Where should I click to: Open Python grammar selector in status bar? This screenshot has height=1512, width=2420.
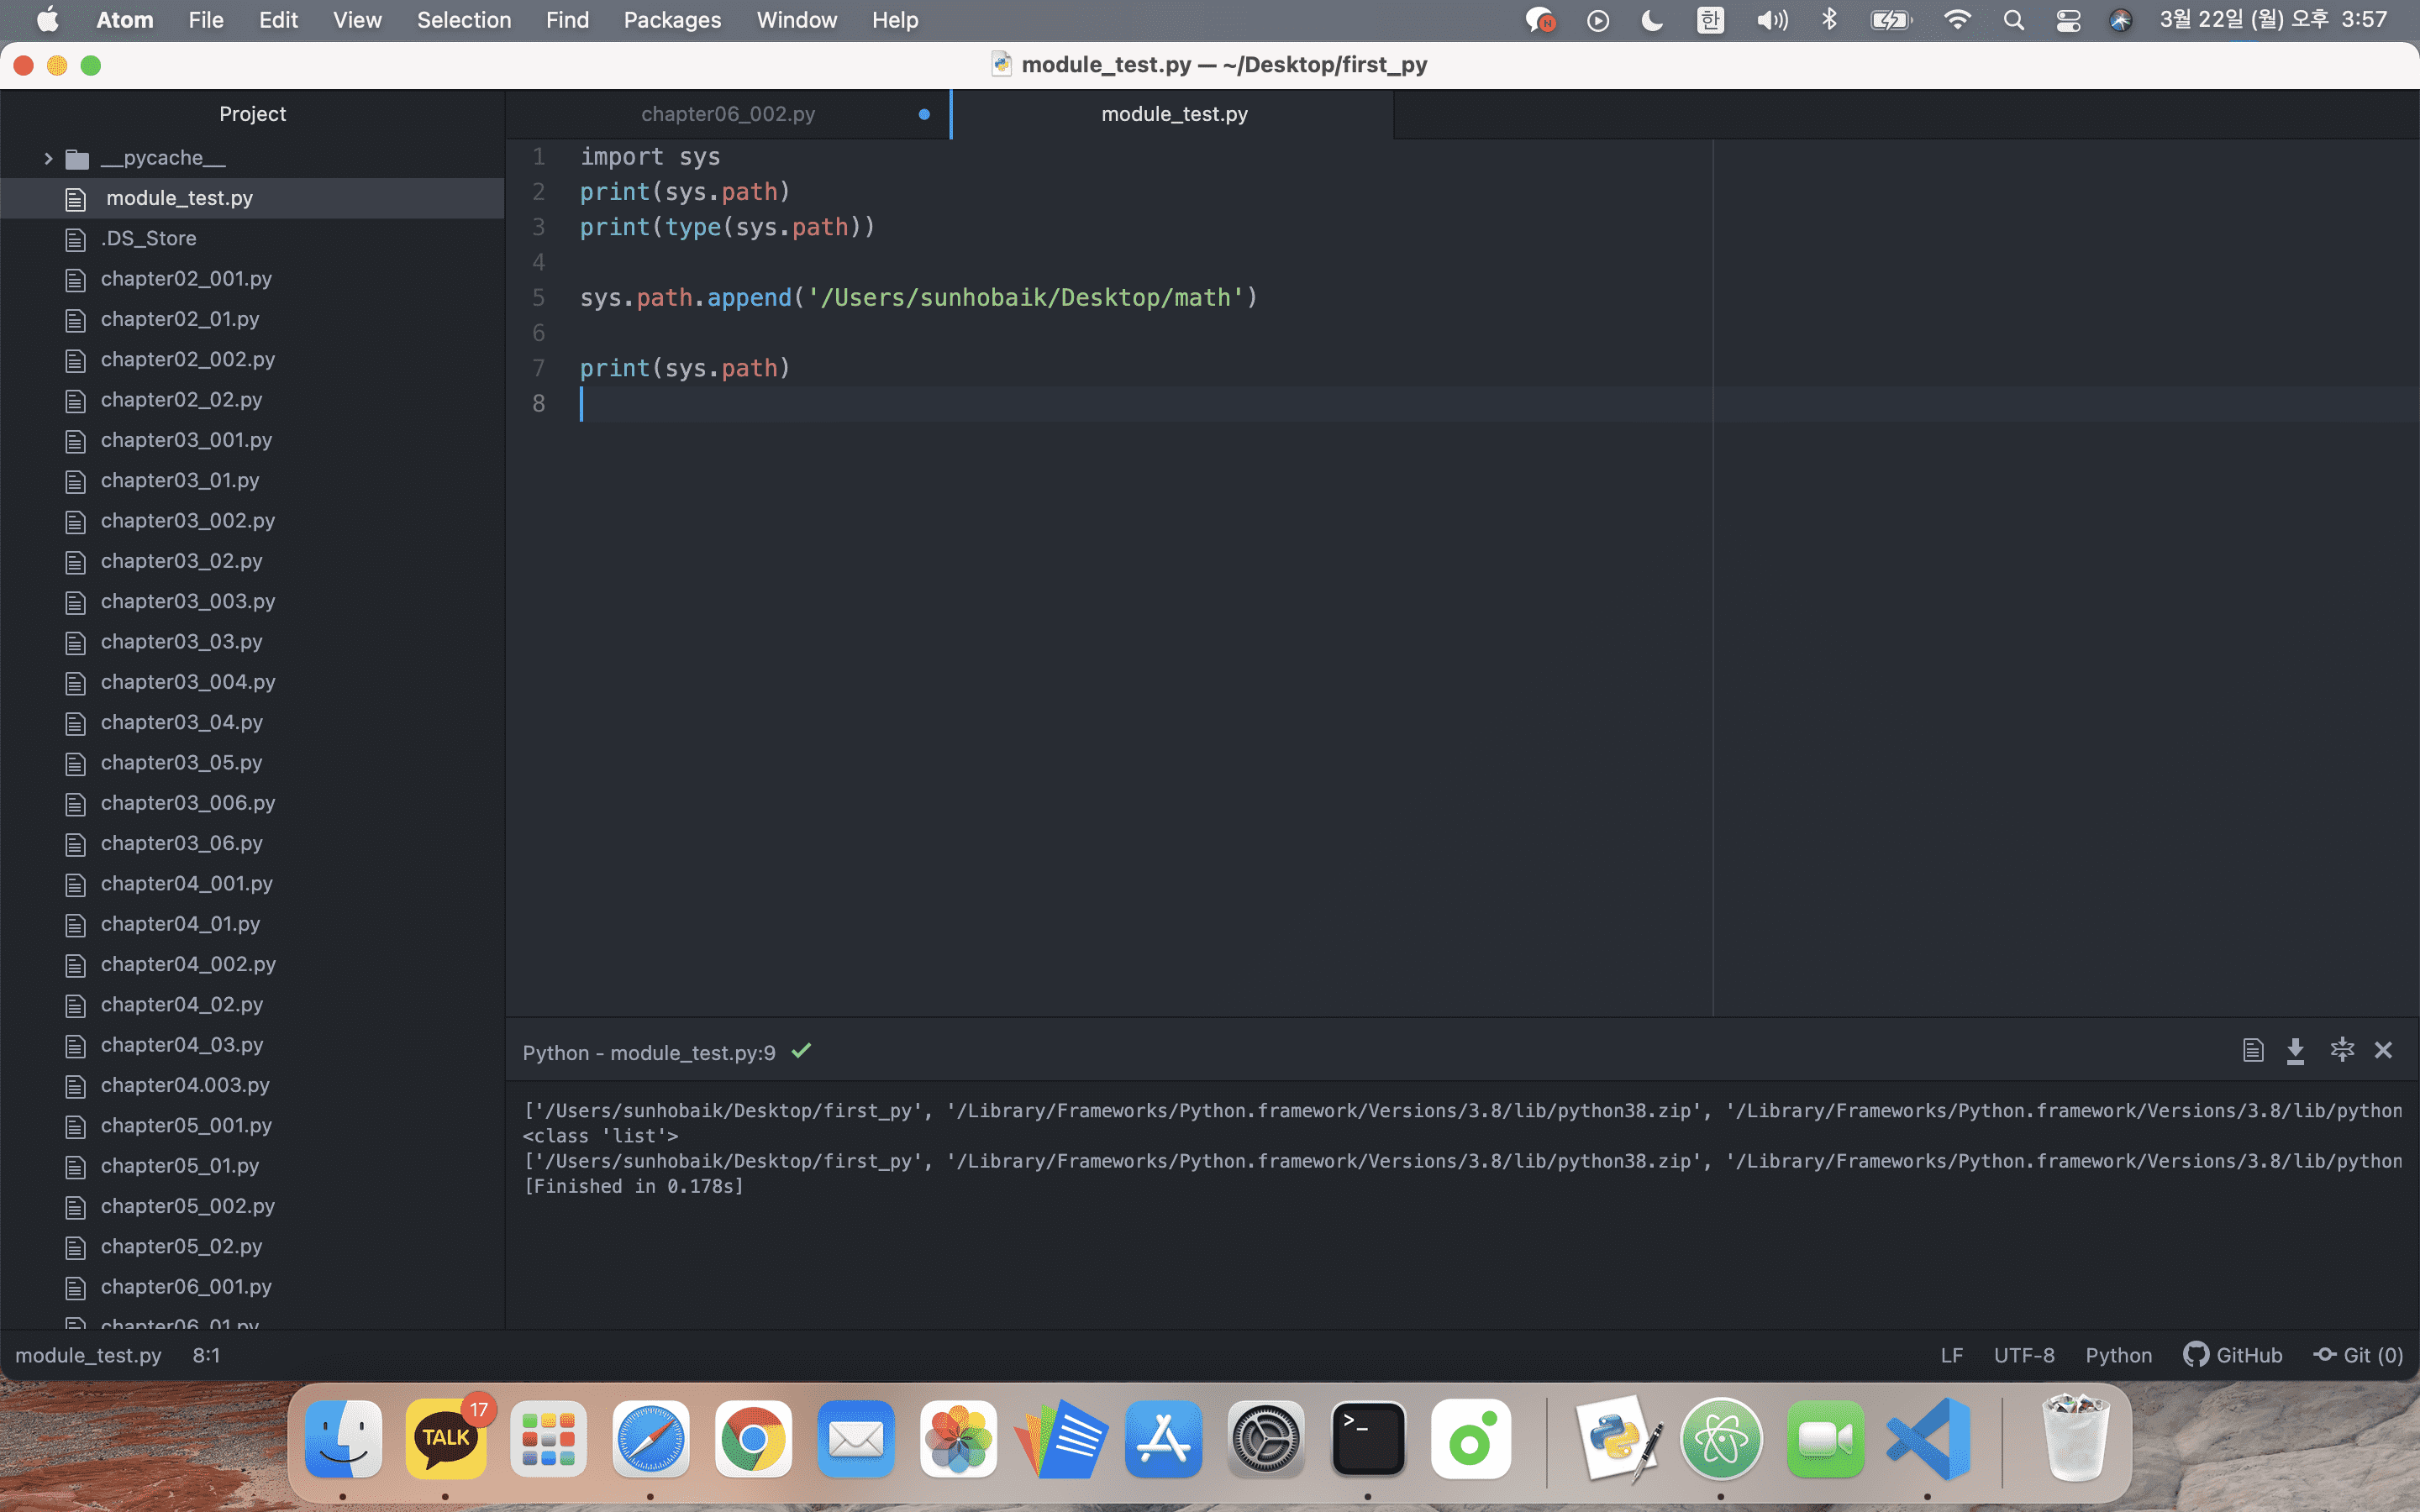pyautogui.click(x=2118, y=1355)
